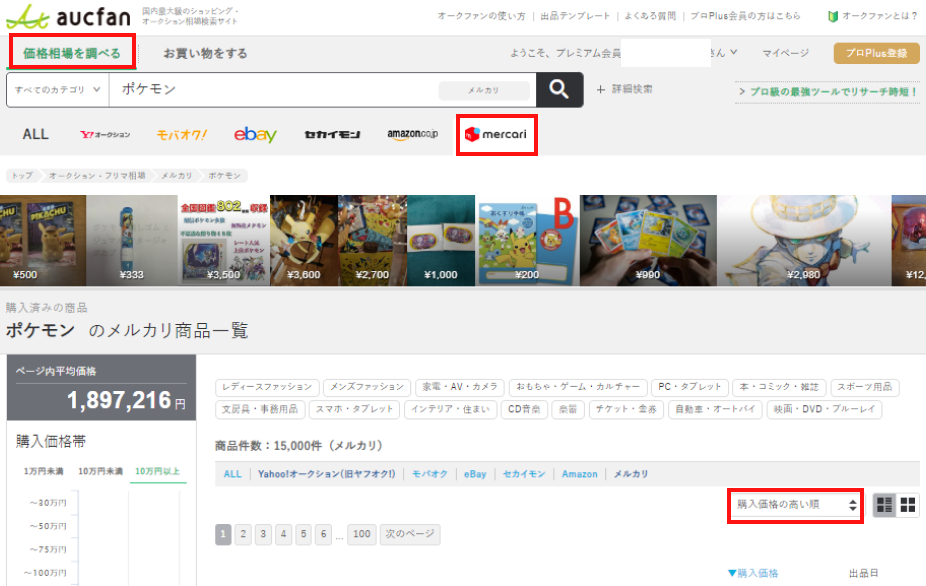Open the よくある質問 link

click(650, 16)
